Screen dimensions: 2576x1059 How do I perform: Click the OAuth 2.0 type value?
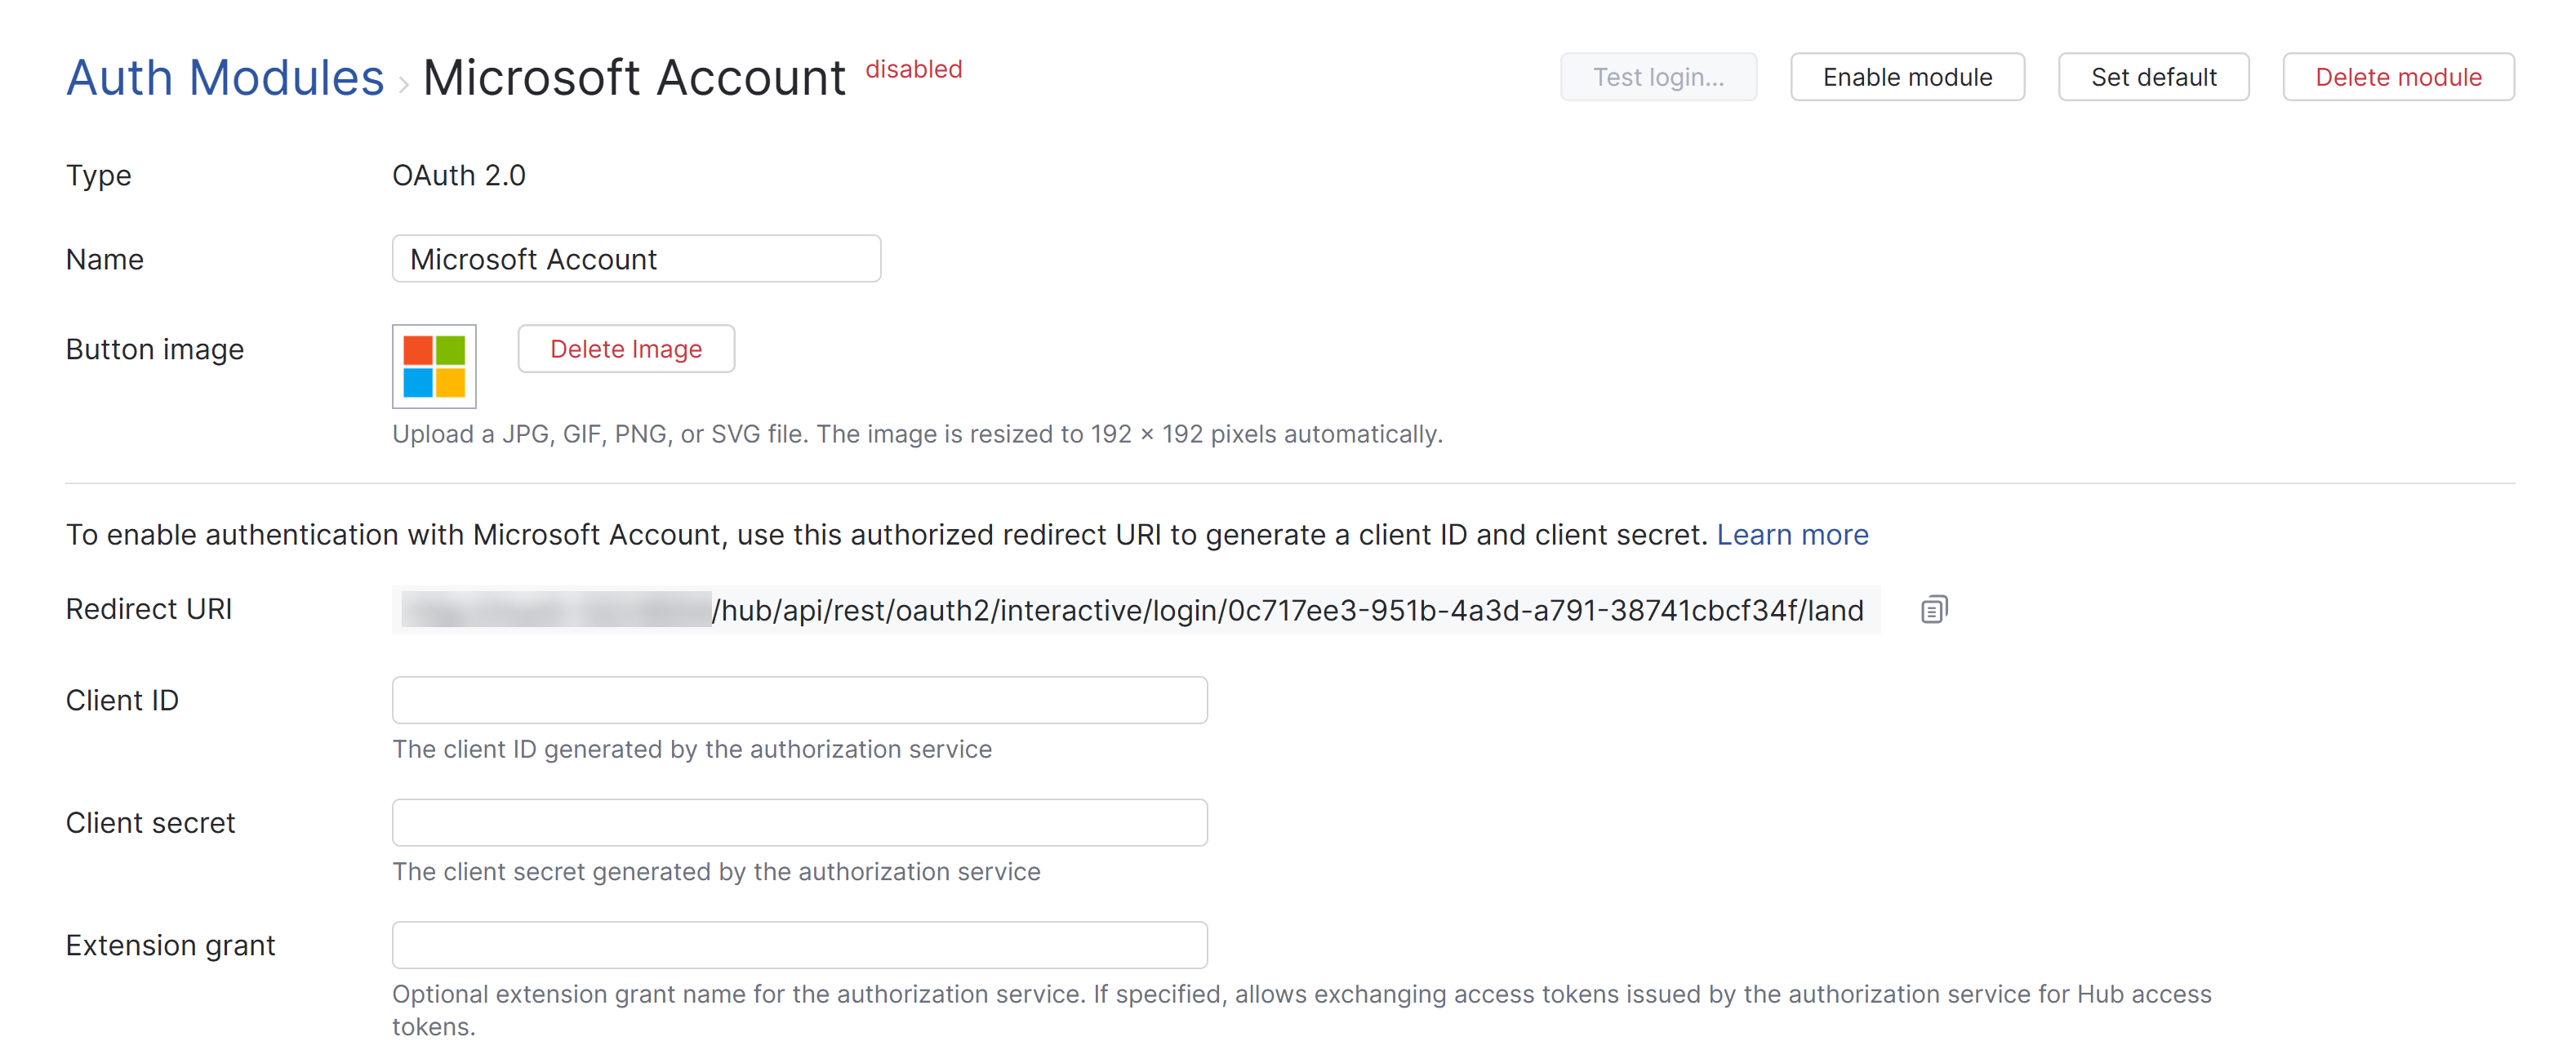[x=459, y=175]
